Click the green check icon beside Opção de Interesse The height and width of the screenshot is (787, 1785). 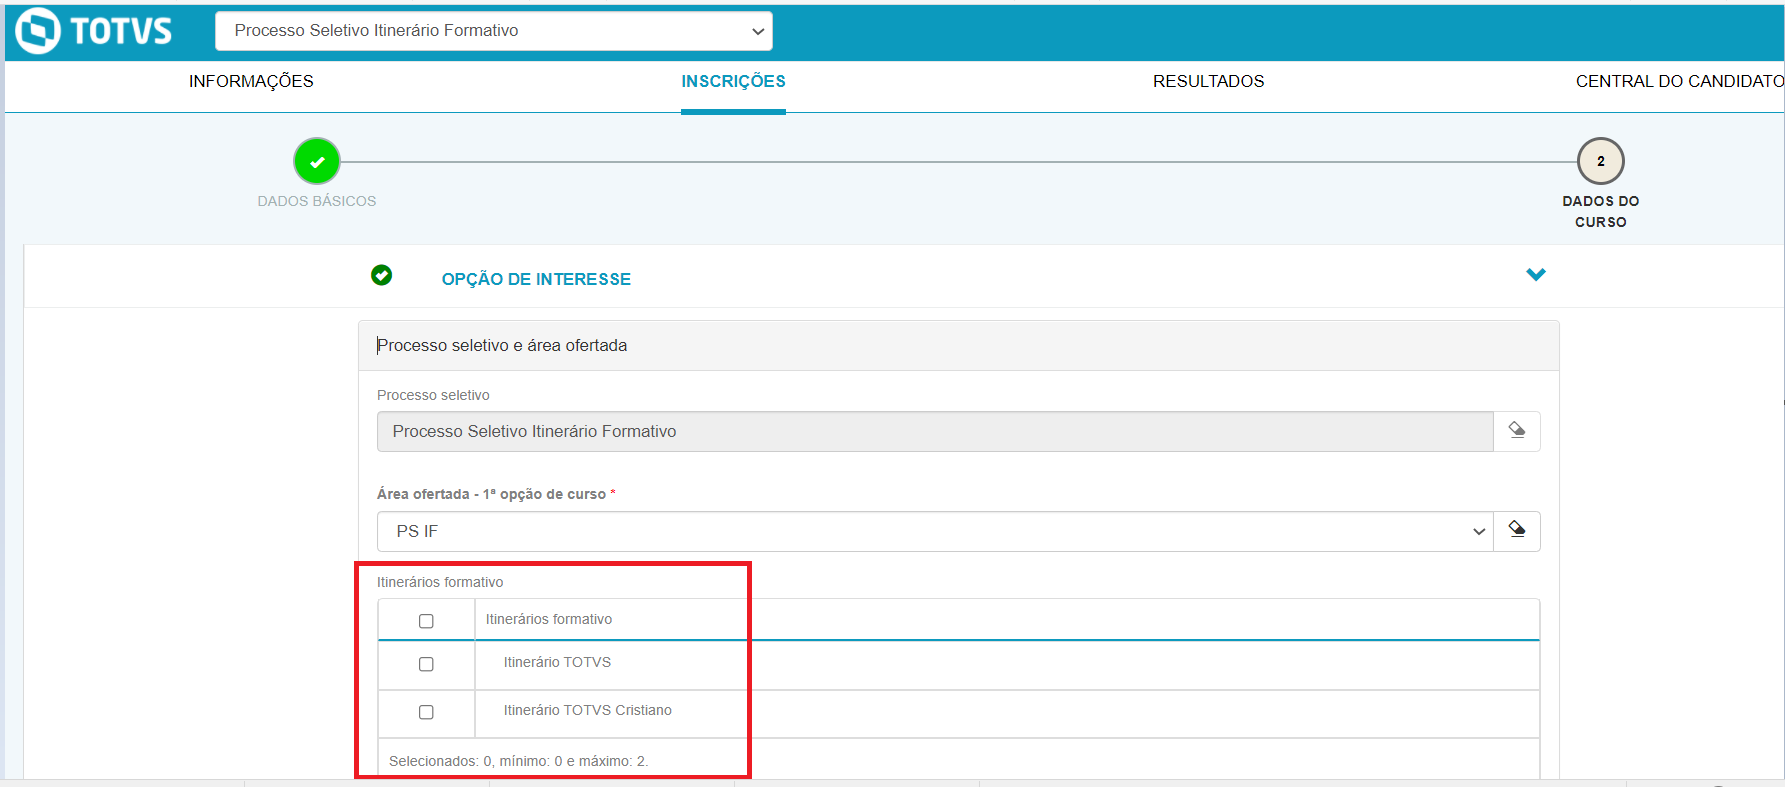381,275
